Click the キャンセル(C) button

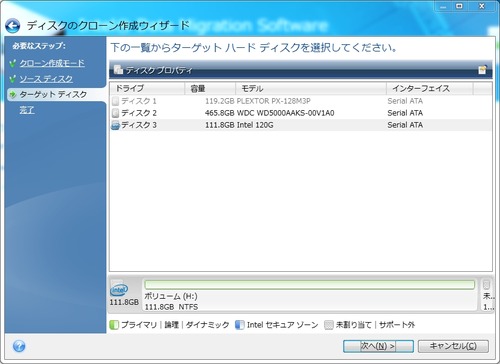453,346
